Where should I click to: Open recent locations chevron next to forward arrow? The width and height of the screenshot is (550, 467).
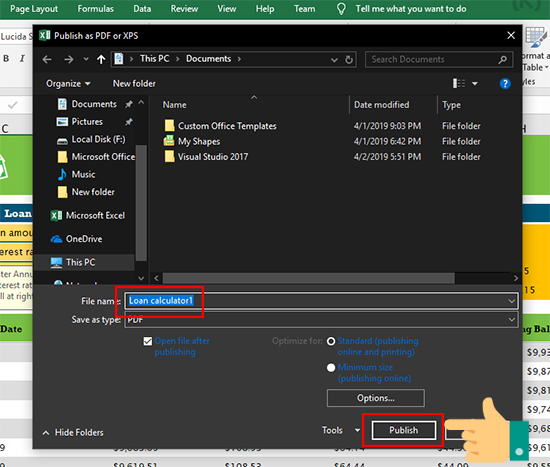[x=86, y=59]
